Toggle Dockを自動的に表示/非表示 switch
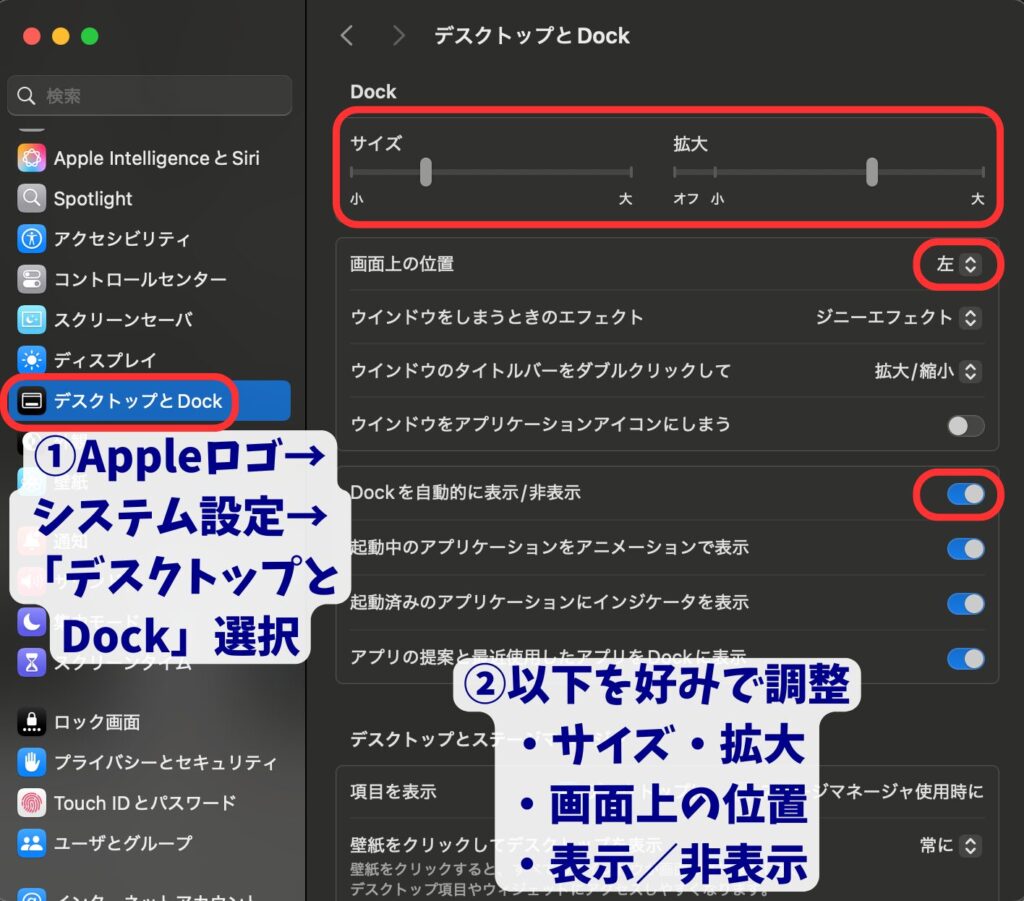The width and height of the screenshot is (1024, 901). coord(966,494)
